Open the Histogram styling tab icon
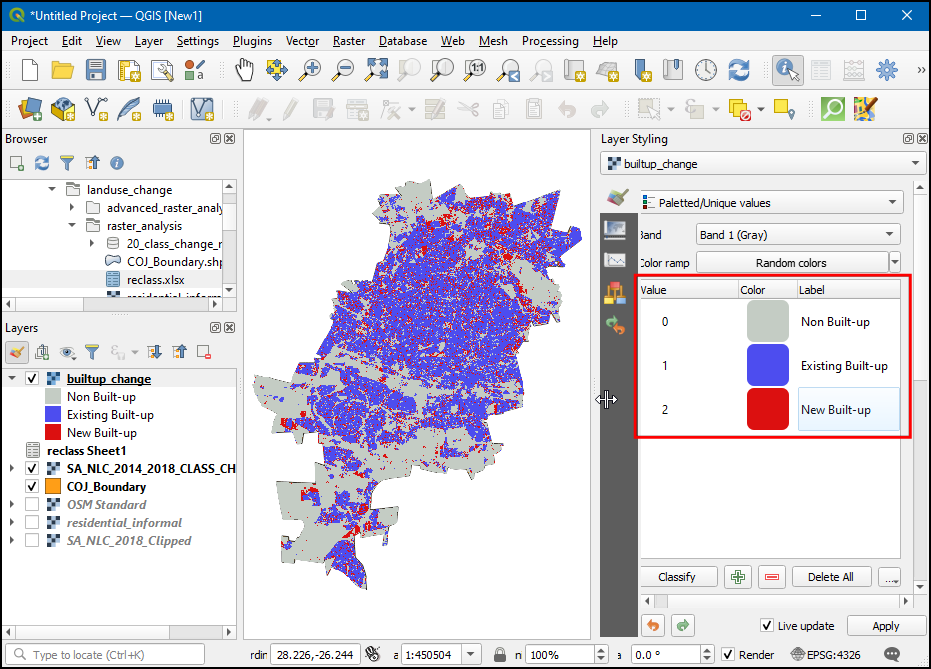Screen dimensions: 931x669 [x=615, y=261]
